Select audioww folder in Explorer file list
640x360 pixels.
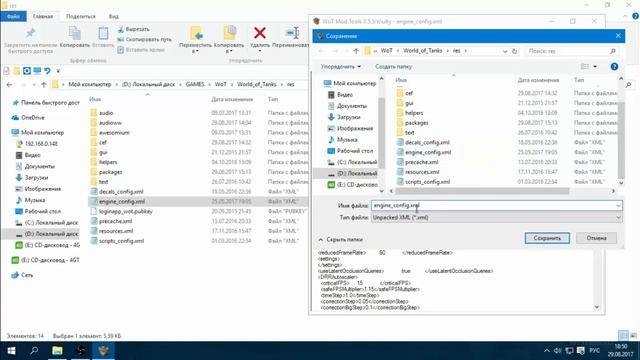click(x=110, y=122)
